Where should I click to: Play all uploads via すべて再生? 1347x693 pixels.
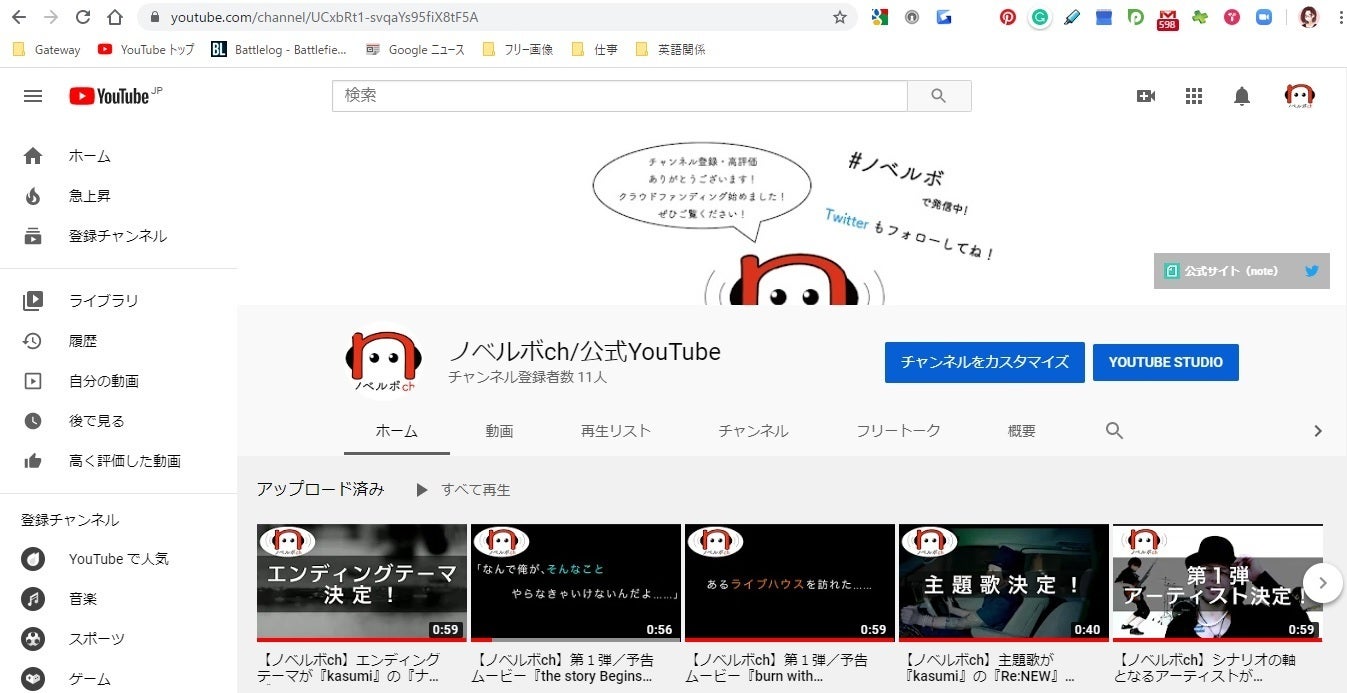(x=464, y=490)
